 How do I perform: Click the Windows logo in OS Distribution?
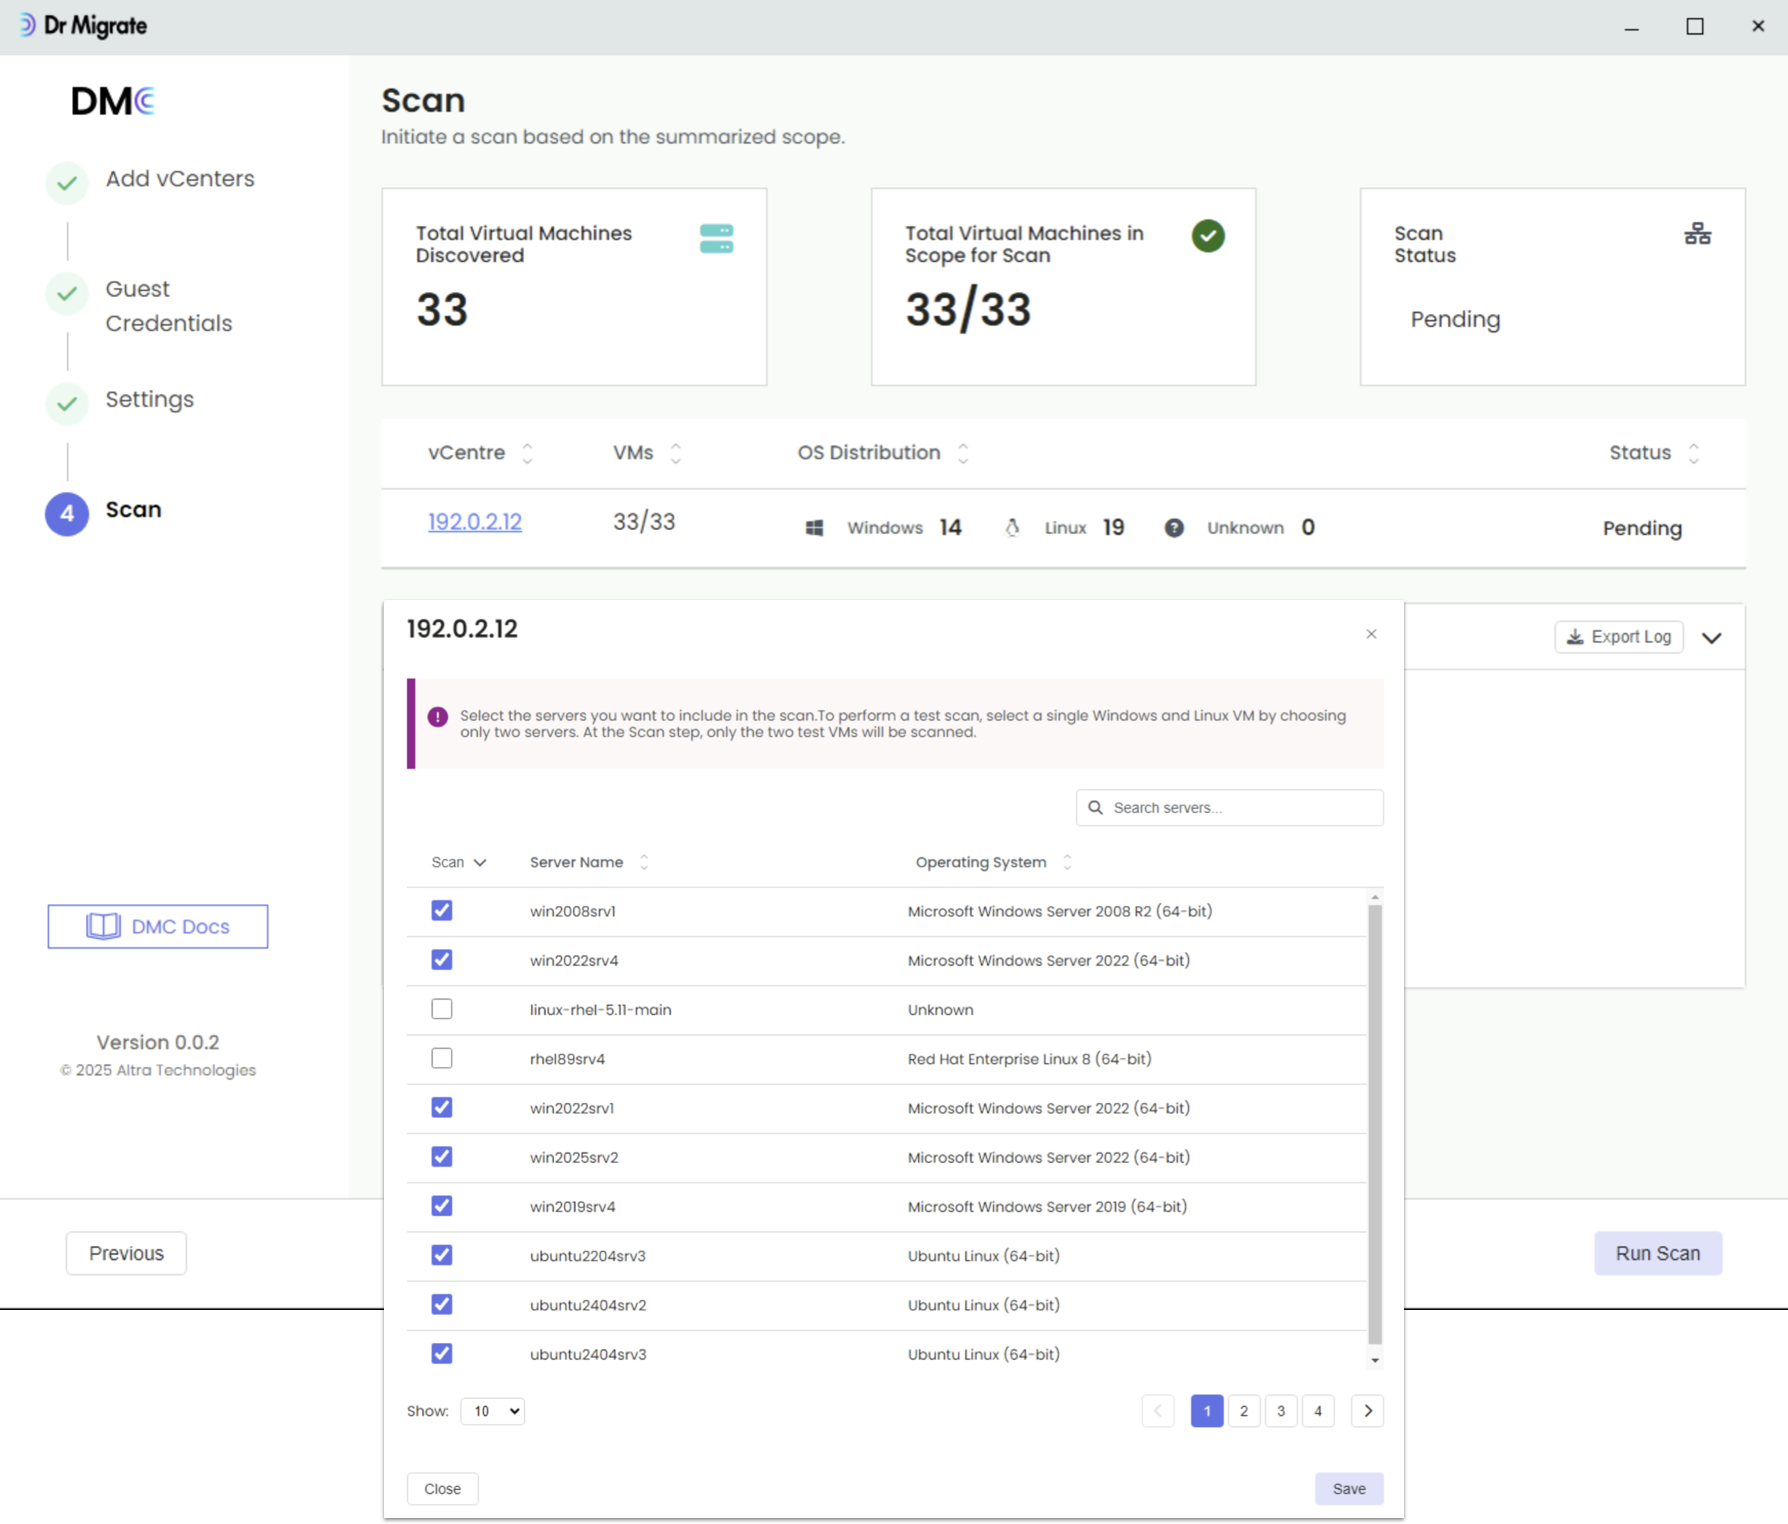pyautogui.click(x=815, y=528)
